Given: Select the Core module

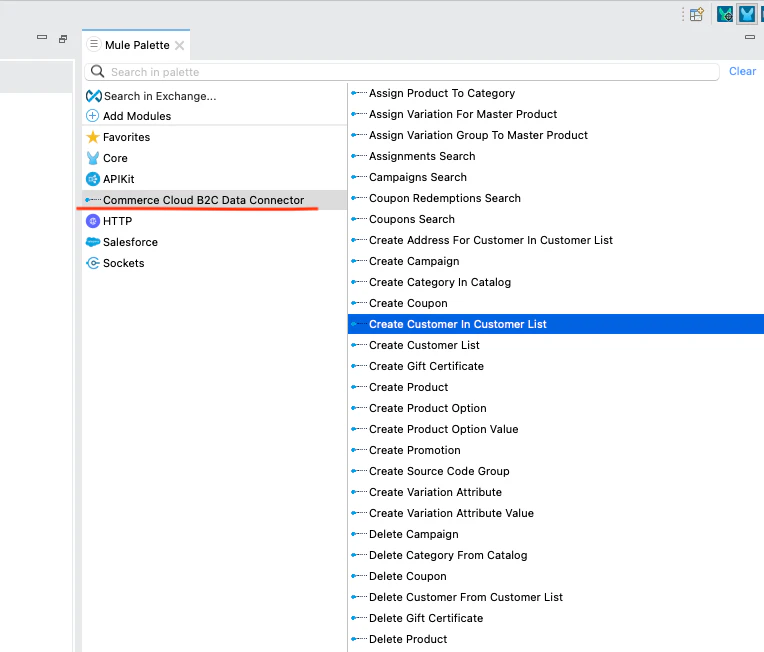Looking at the screenshot, I should [x=115, y=158].
